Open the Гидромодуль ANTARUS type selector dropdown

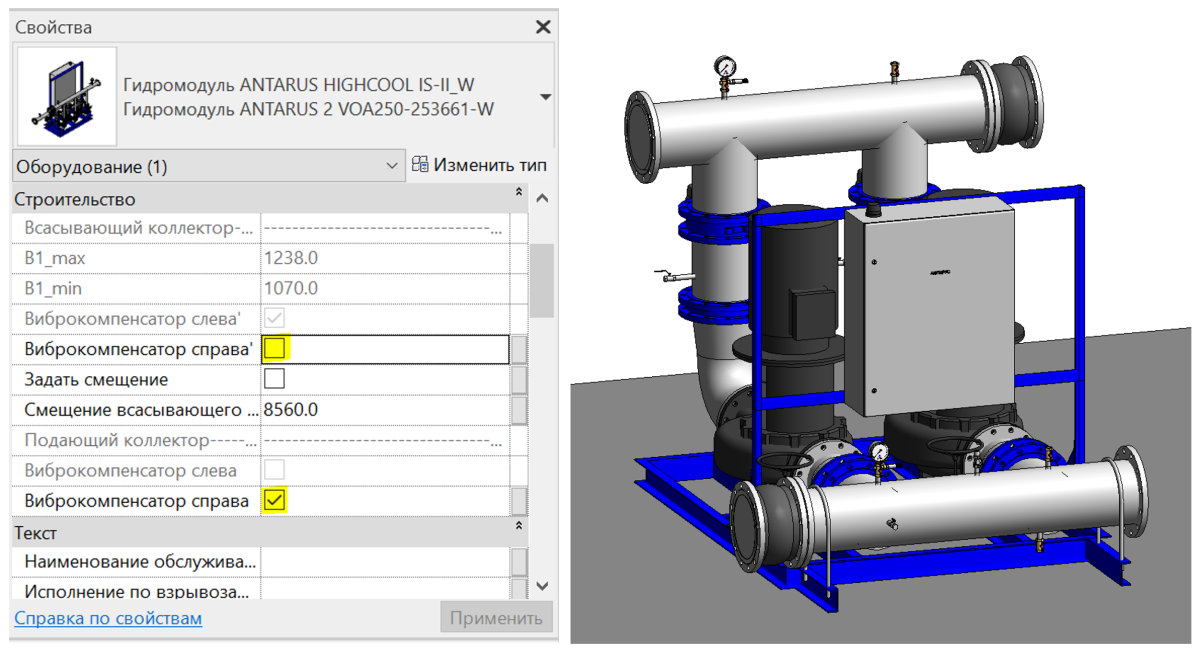[545, 97]
